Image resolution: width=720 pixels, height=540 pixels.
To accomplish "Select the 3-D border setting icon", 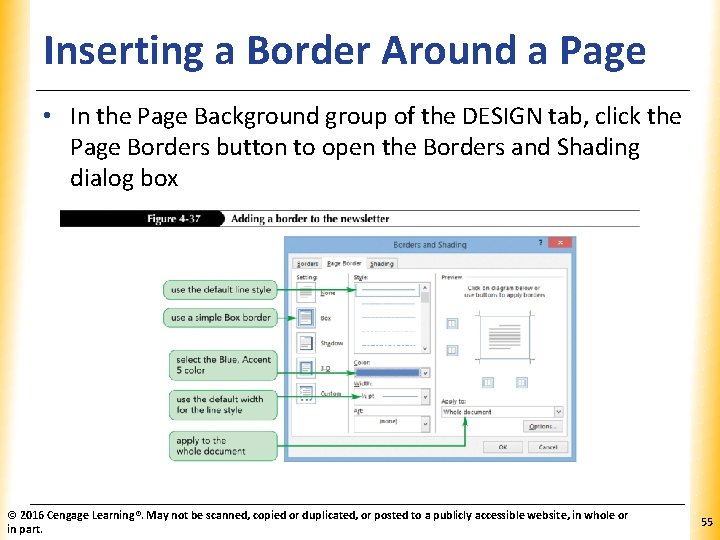I will [306, 368].
